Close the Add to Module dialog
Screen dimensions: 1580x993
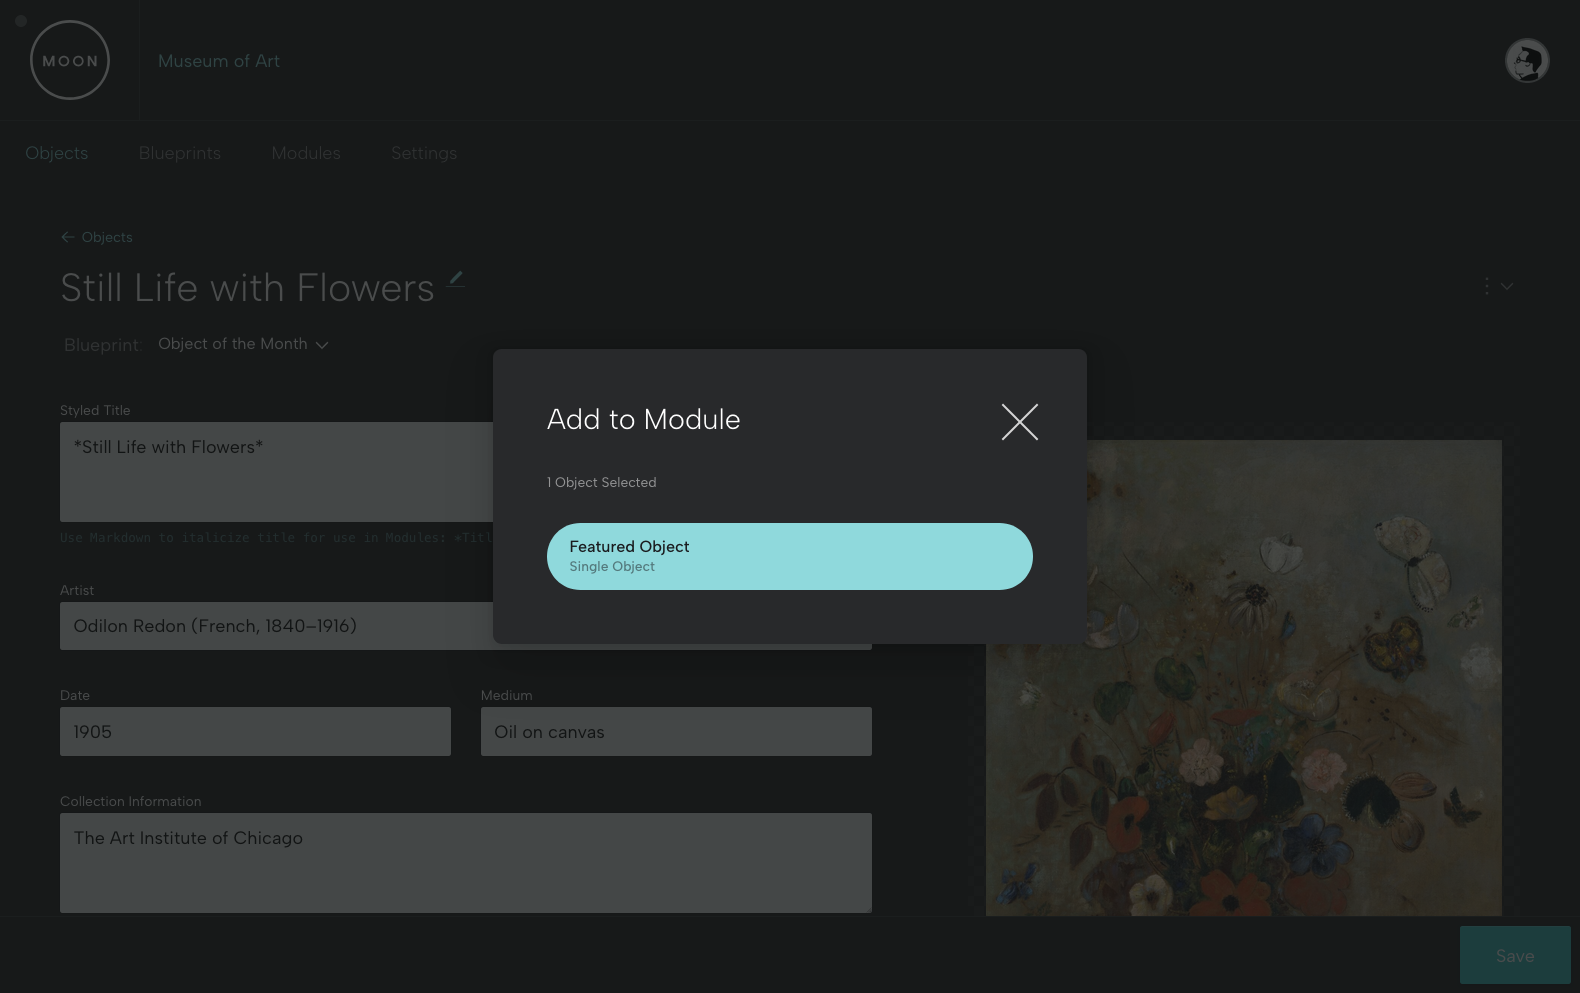(1020, 422)
